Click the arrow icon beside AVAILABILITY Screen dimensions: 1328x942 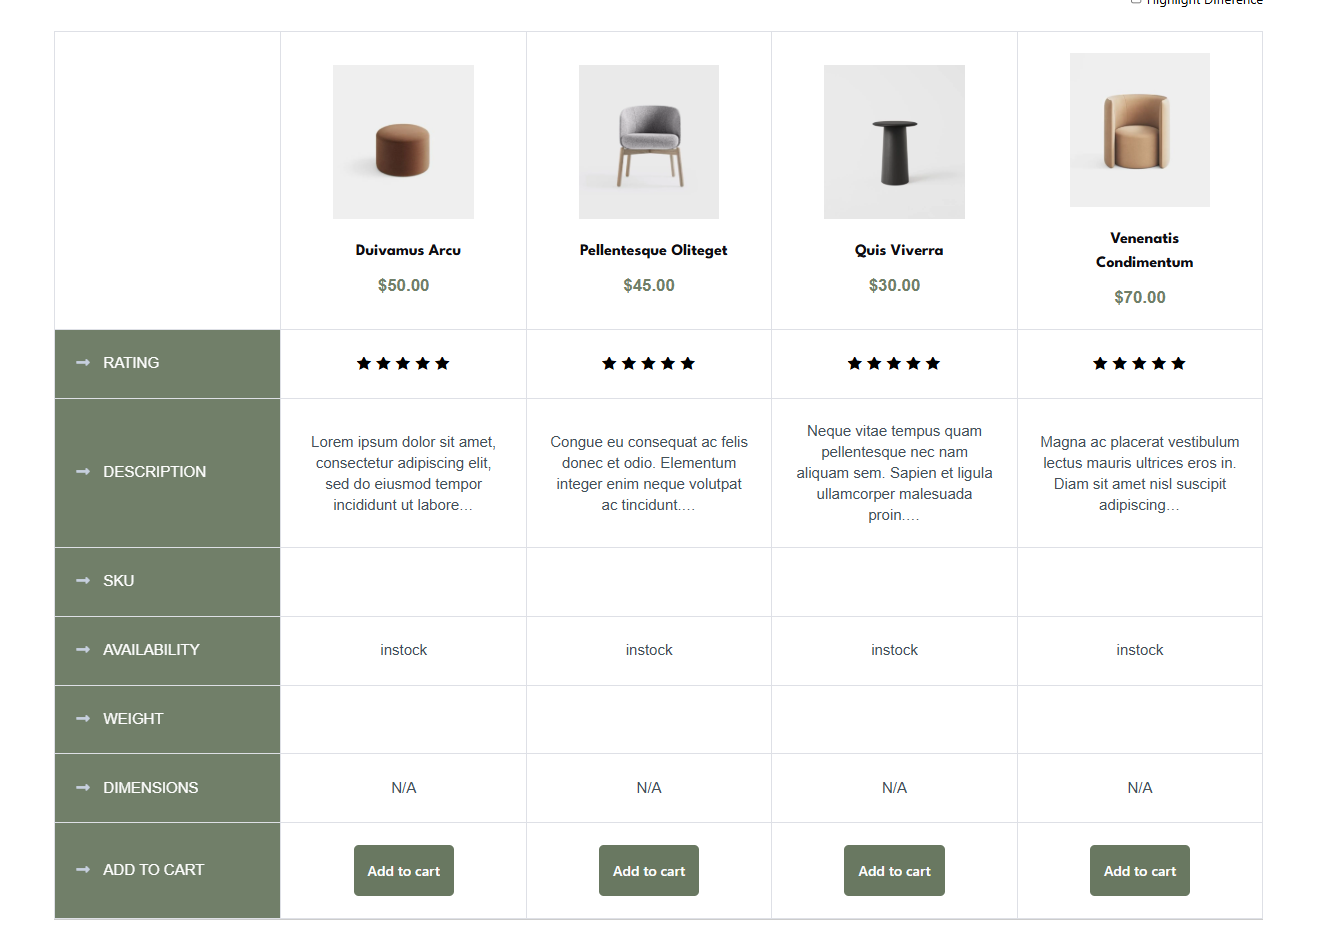(x=83, y=650)
